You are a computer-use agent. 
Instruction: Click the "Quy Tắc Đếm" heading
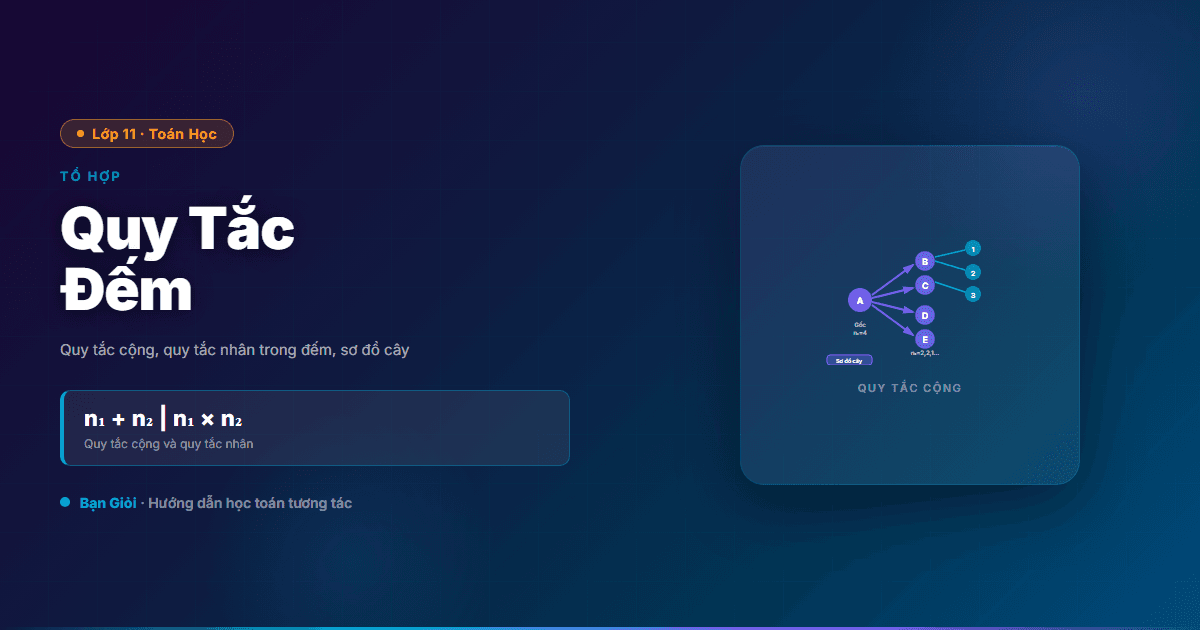coord(178,260)
